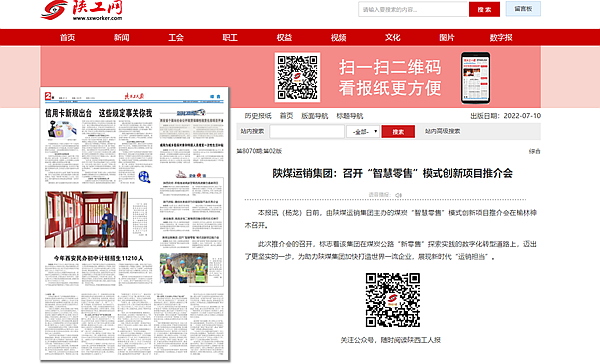Click the 扫一扫二维码 banner text

click(x=390, y=67)
